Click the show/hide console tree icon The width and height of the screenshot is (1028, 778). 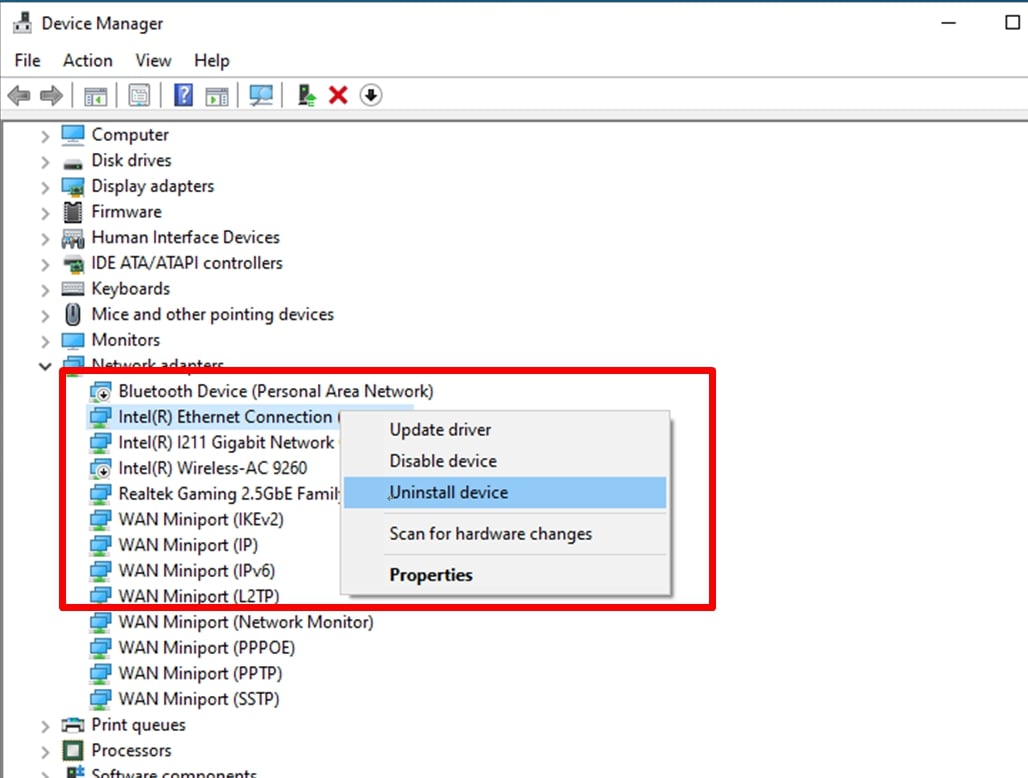click(x=95, y=95)
